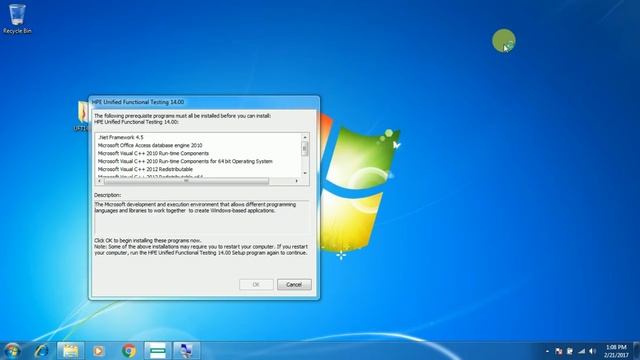Click the Description text box
Viewport: 640px width, 360px height.
(x=202, y=218)
